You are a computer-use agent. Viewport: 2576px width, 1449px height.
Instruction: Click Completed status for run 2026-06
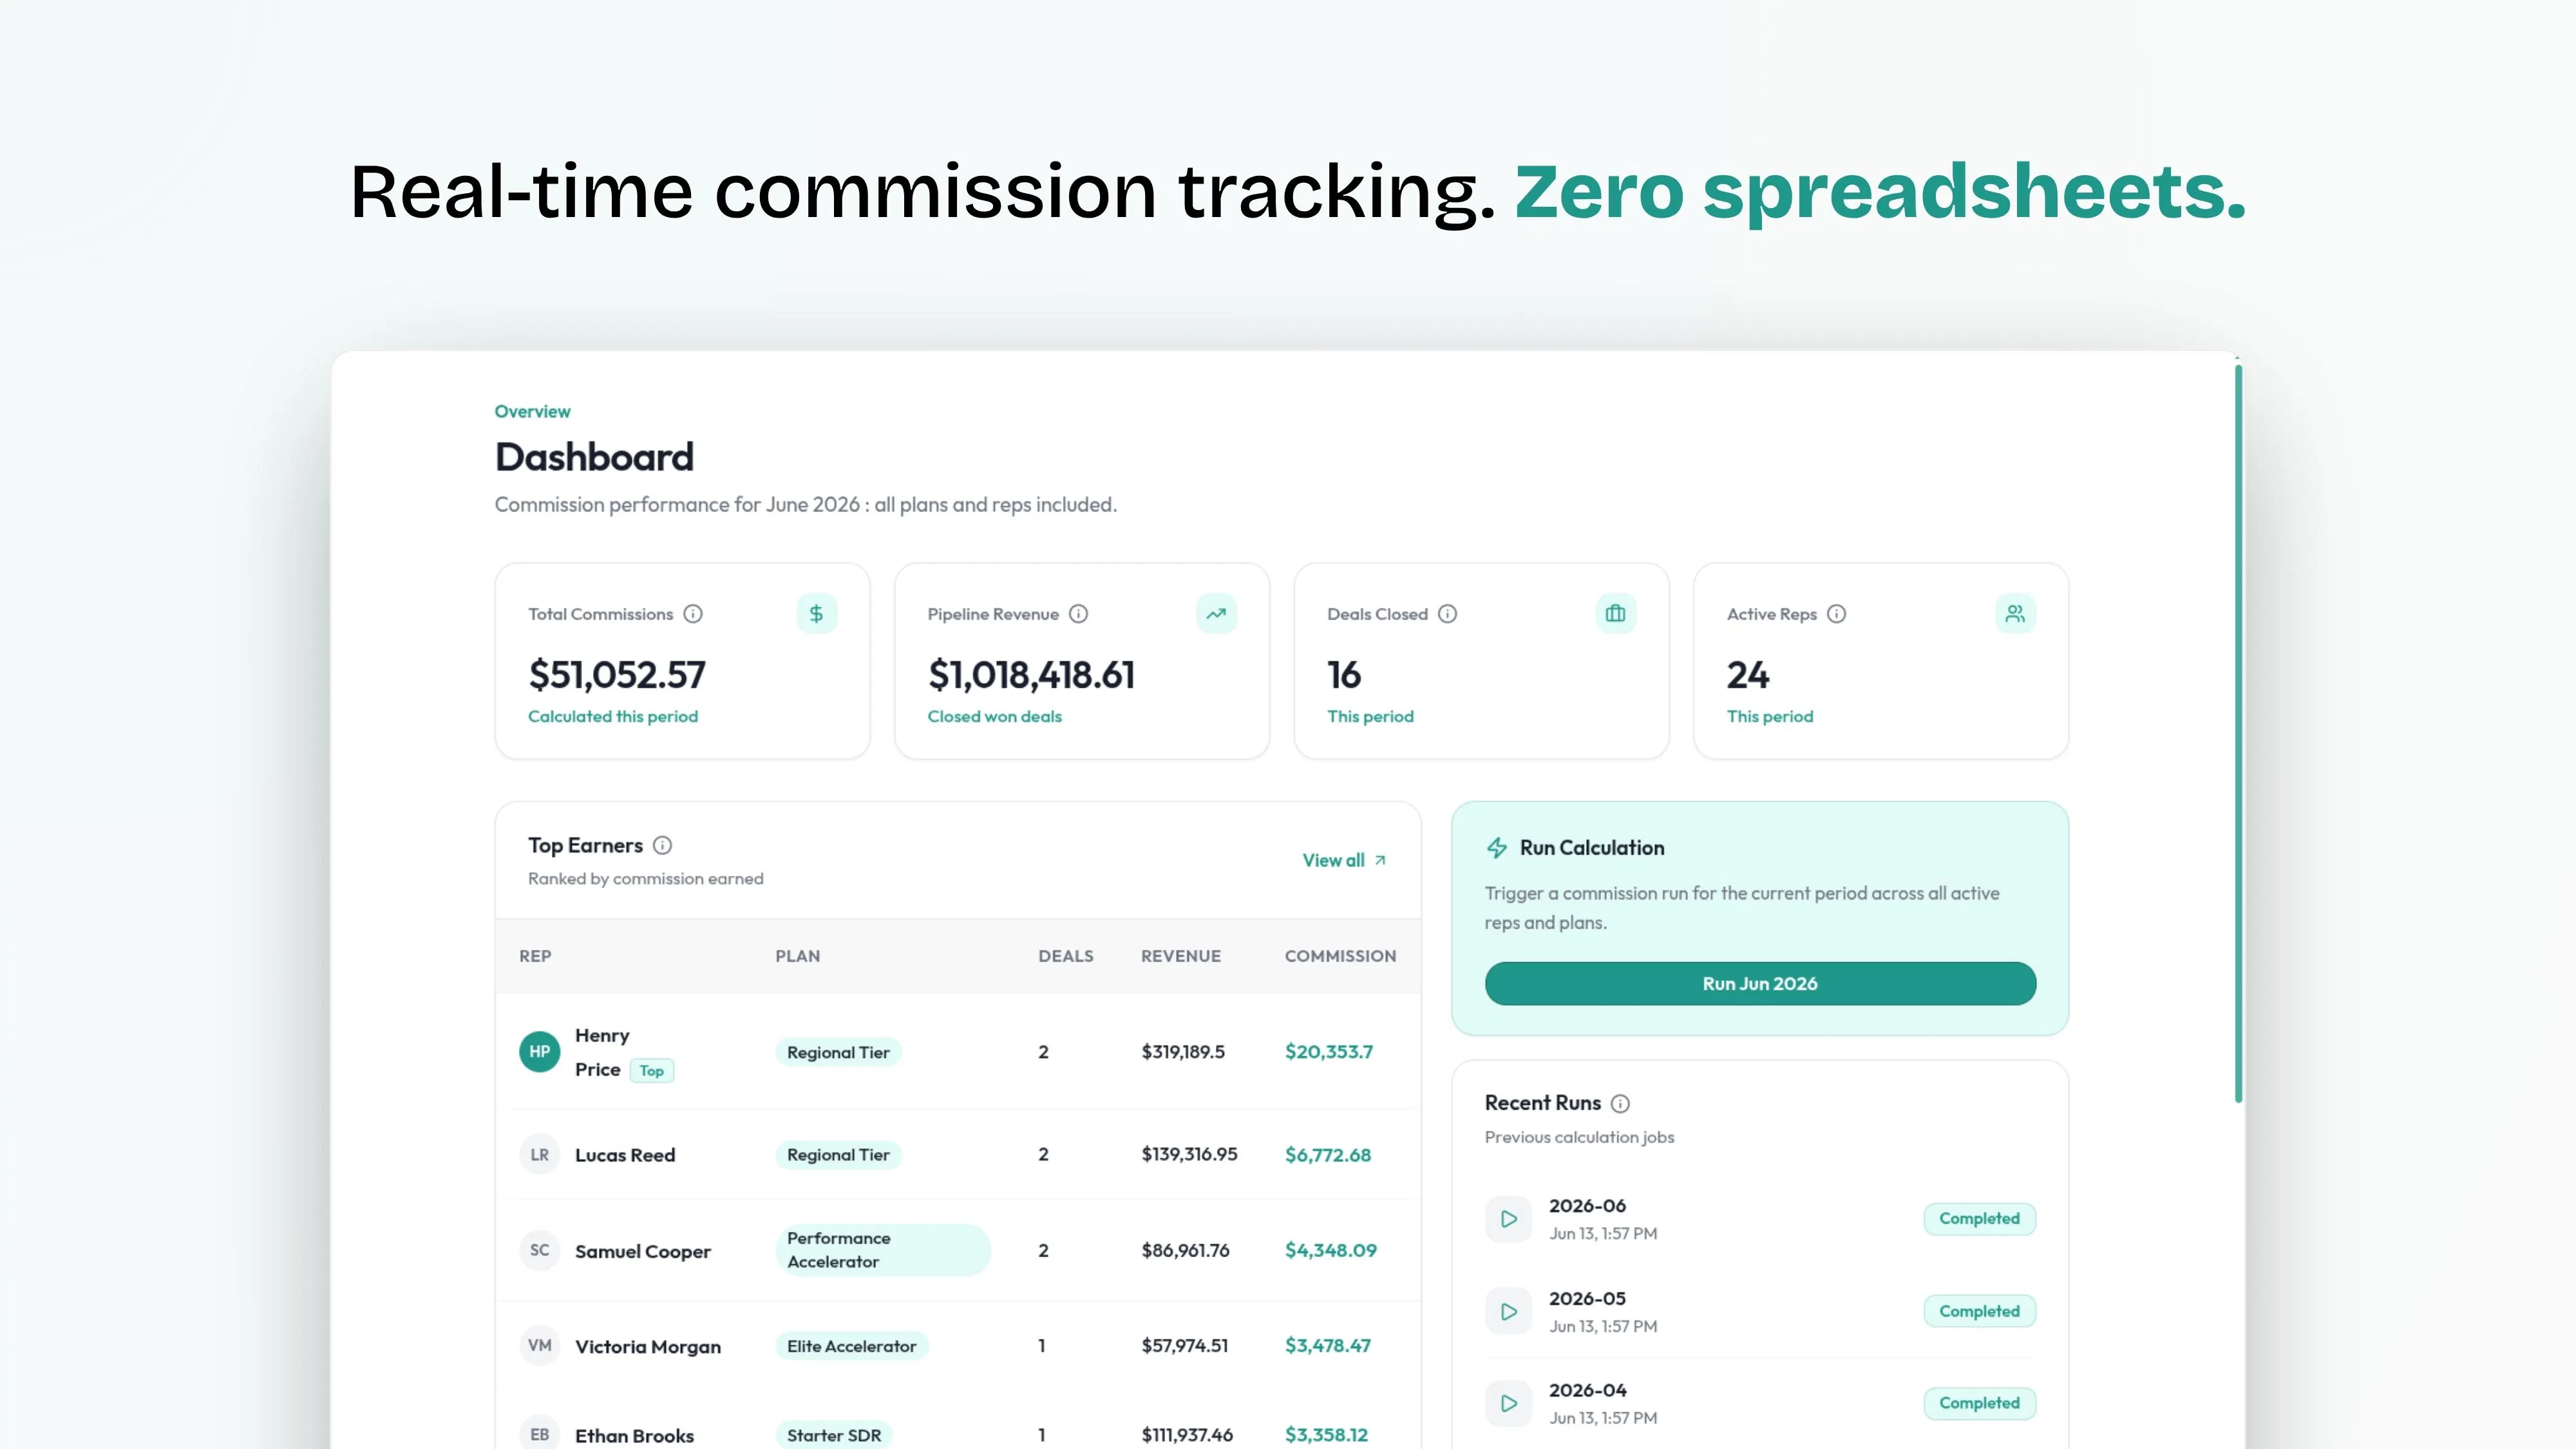1979,1219
